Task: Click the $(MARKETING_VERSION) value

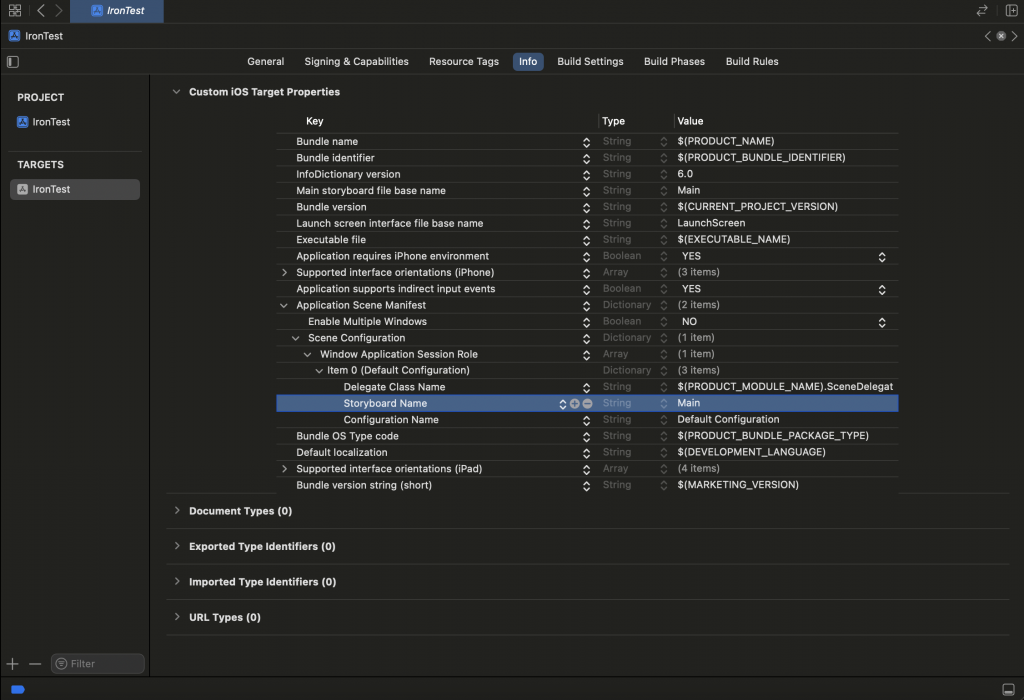Action: (x=738, y=485)
